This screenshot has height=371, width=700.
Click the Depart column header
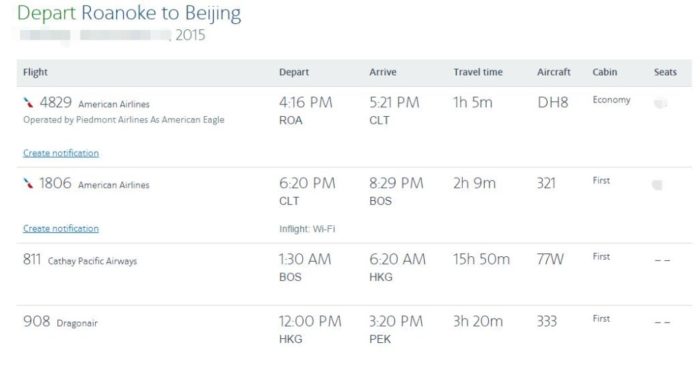(294, 72)
